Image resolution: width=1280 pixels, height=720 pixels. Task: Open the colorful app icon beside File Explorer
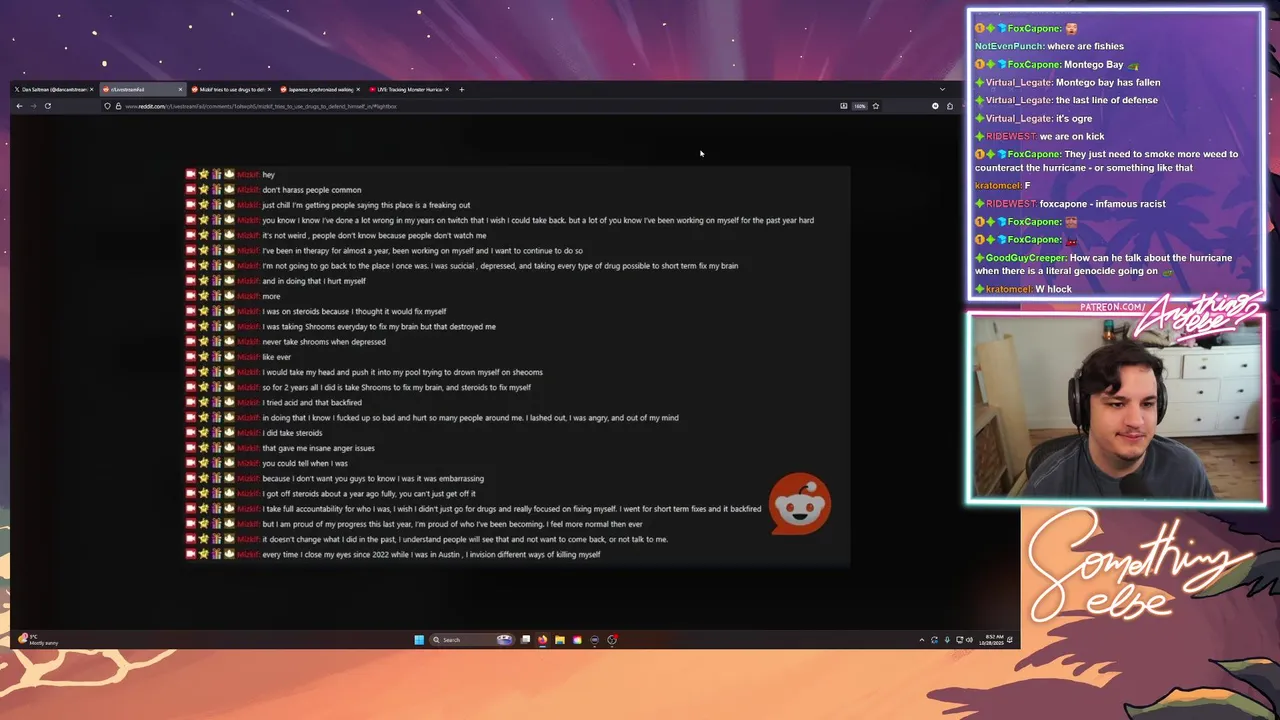point(577,640)
